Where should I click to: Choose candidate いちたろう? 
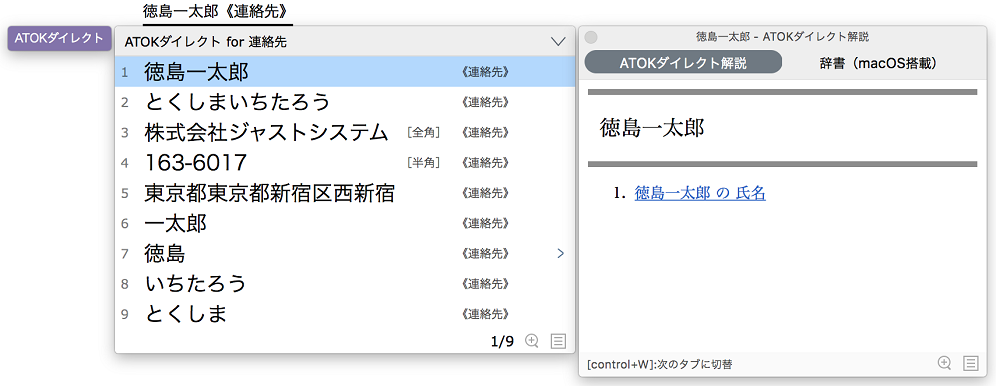[345, 284]
